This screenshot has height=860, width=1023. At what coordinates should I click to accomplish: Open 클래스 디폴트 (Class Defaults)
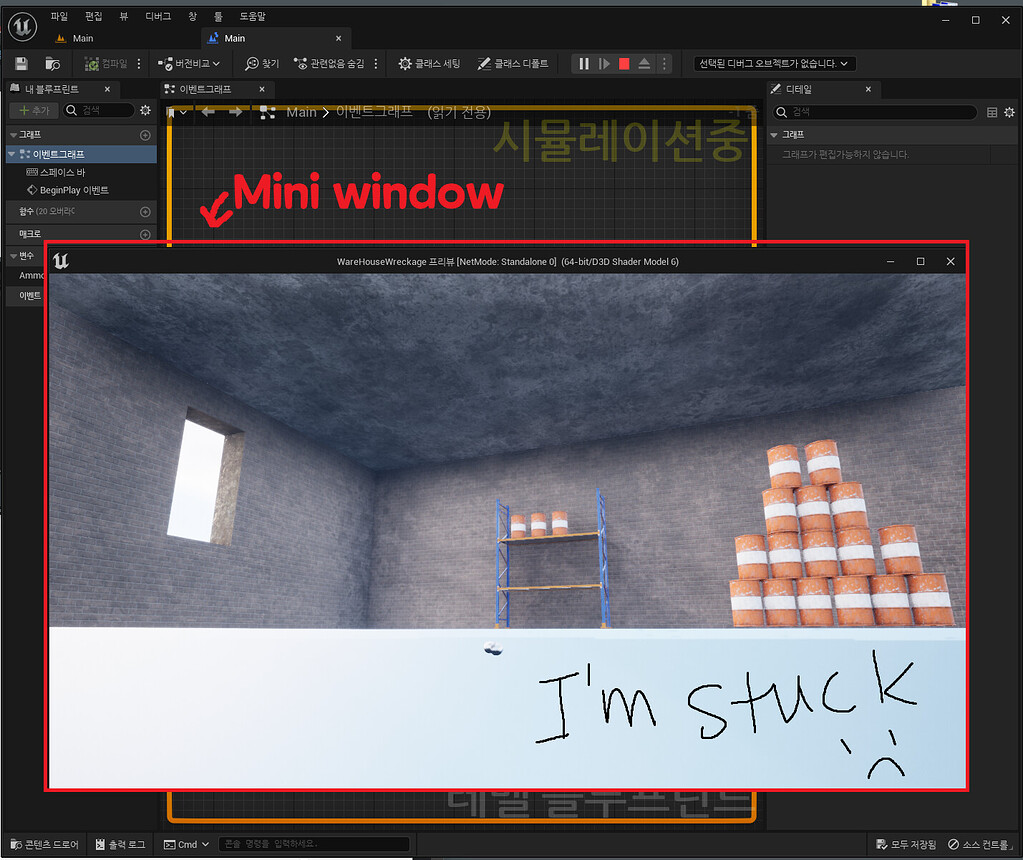pyautogui.click(x=513, y=63)
